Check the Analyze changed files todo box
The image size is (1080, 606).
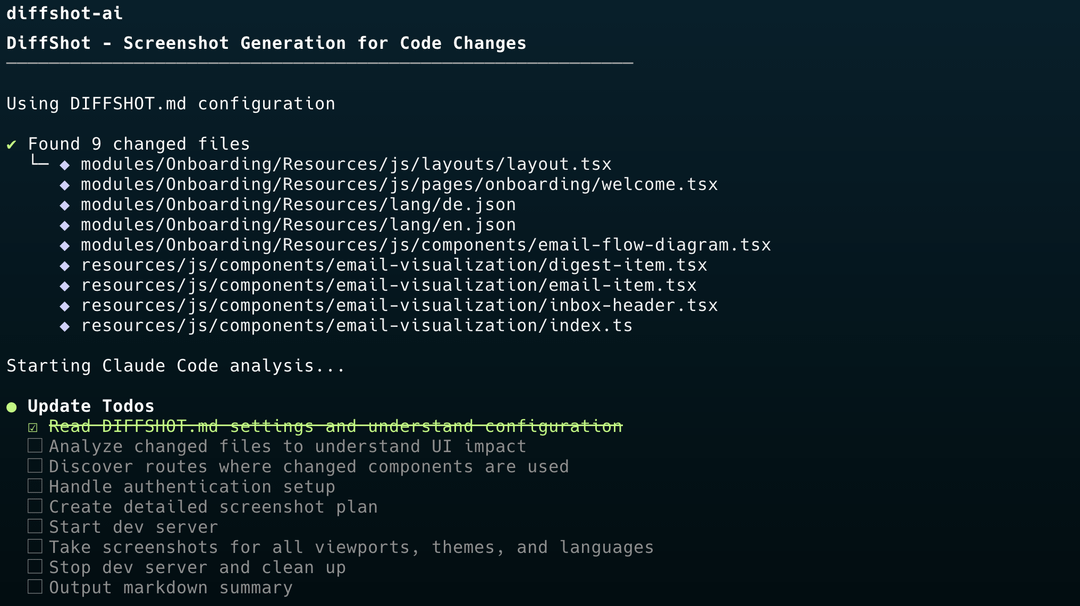coord(34,446)
